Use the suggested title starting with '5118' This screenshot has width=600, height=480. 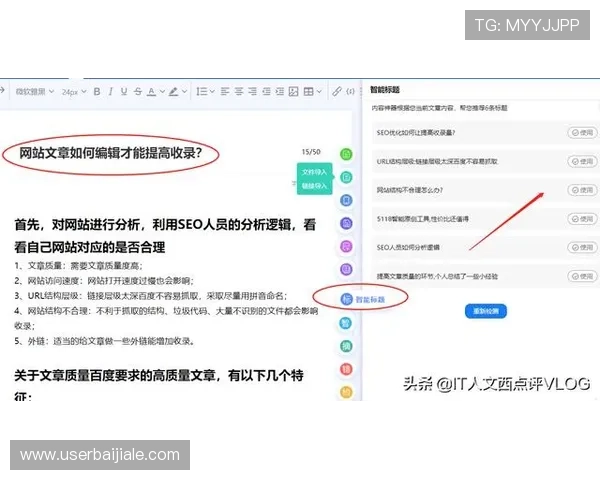coord(582,219)
